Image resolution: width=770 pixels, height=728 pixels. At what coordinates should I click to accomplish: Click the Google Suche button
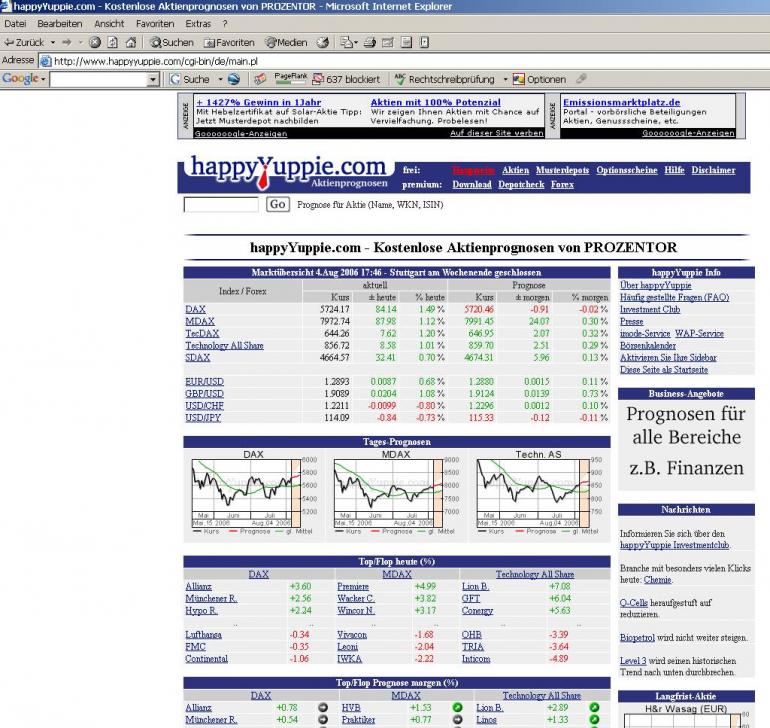point(189,79)
